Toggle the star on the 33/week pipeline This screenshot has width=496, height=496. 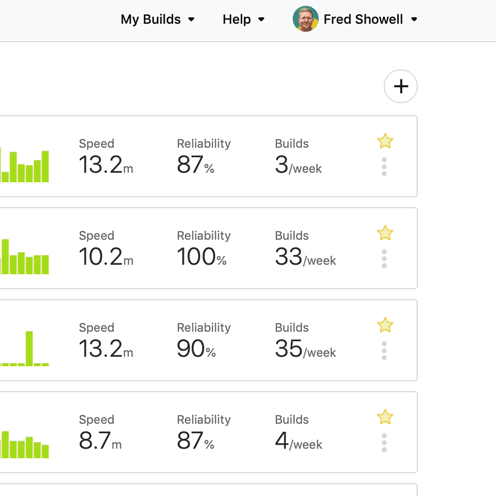click(x=385, y=233)
